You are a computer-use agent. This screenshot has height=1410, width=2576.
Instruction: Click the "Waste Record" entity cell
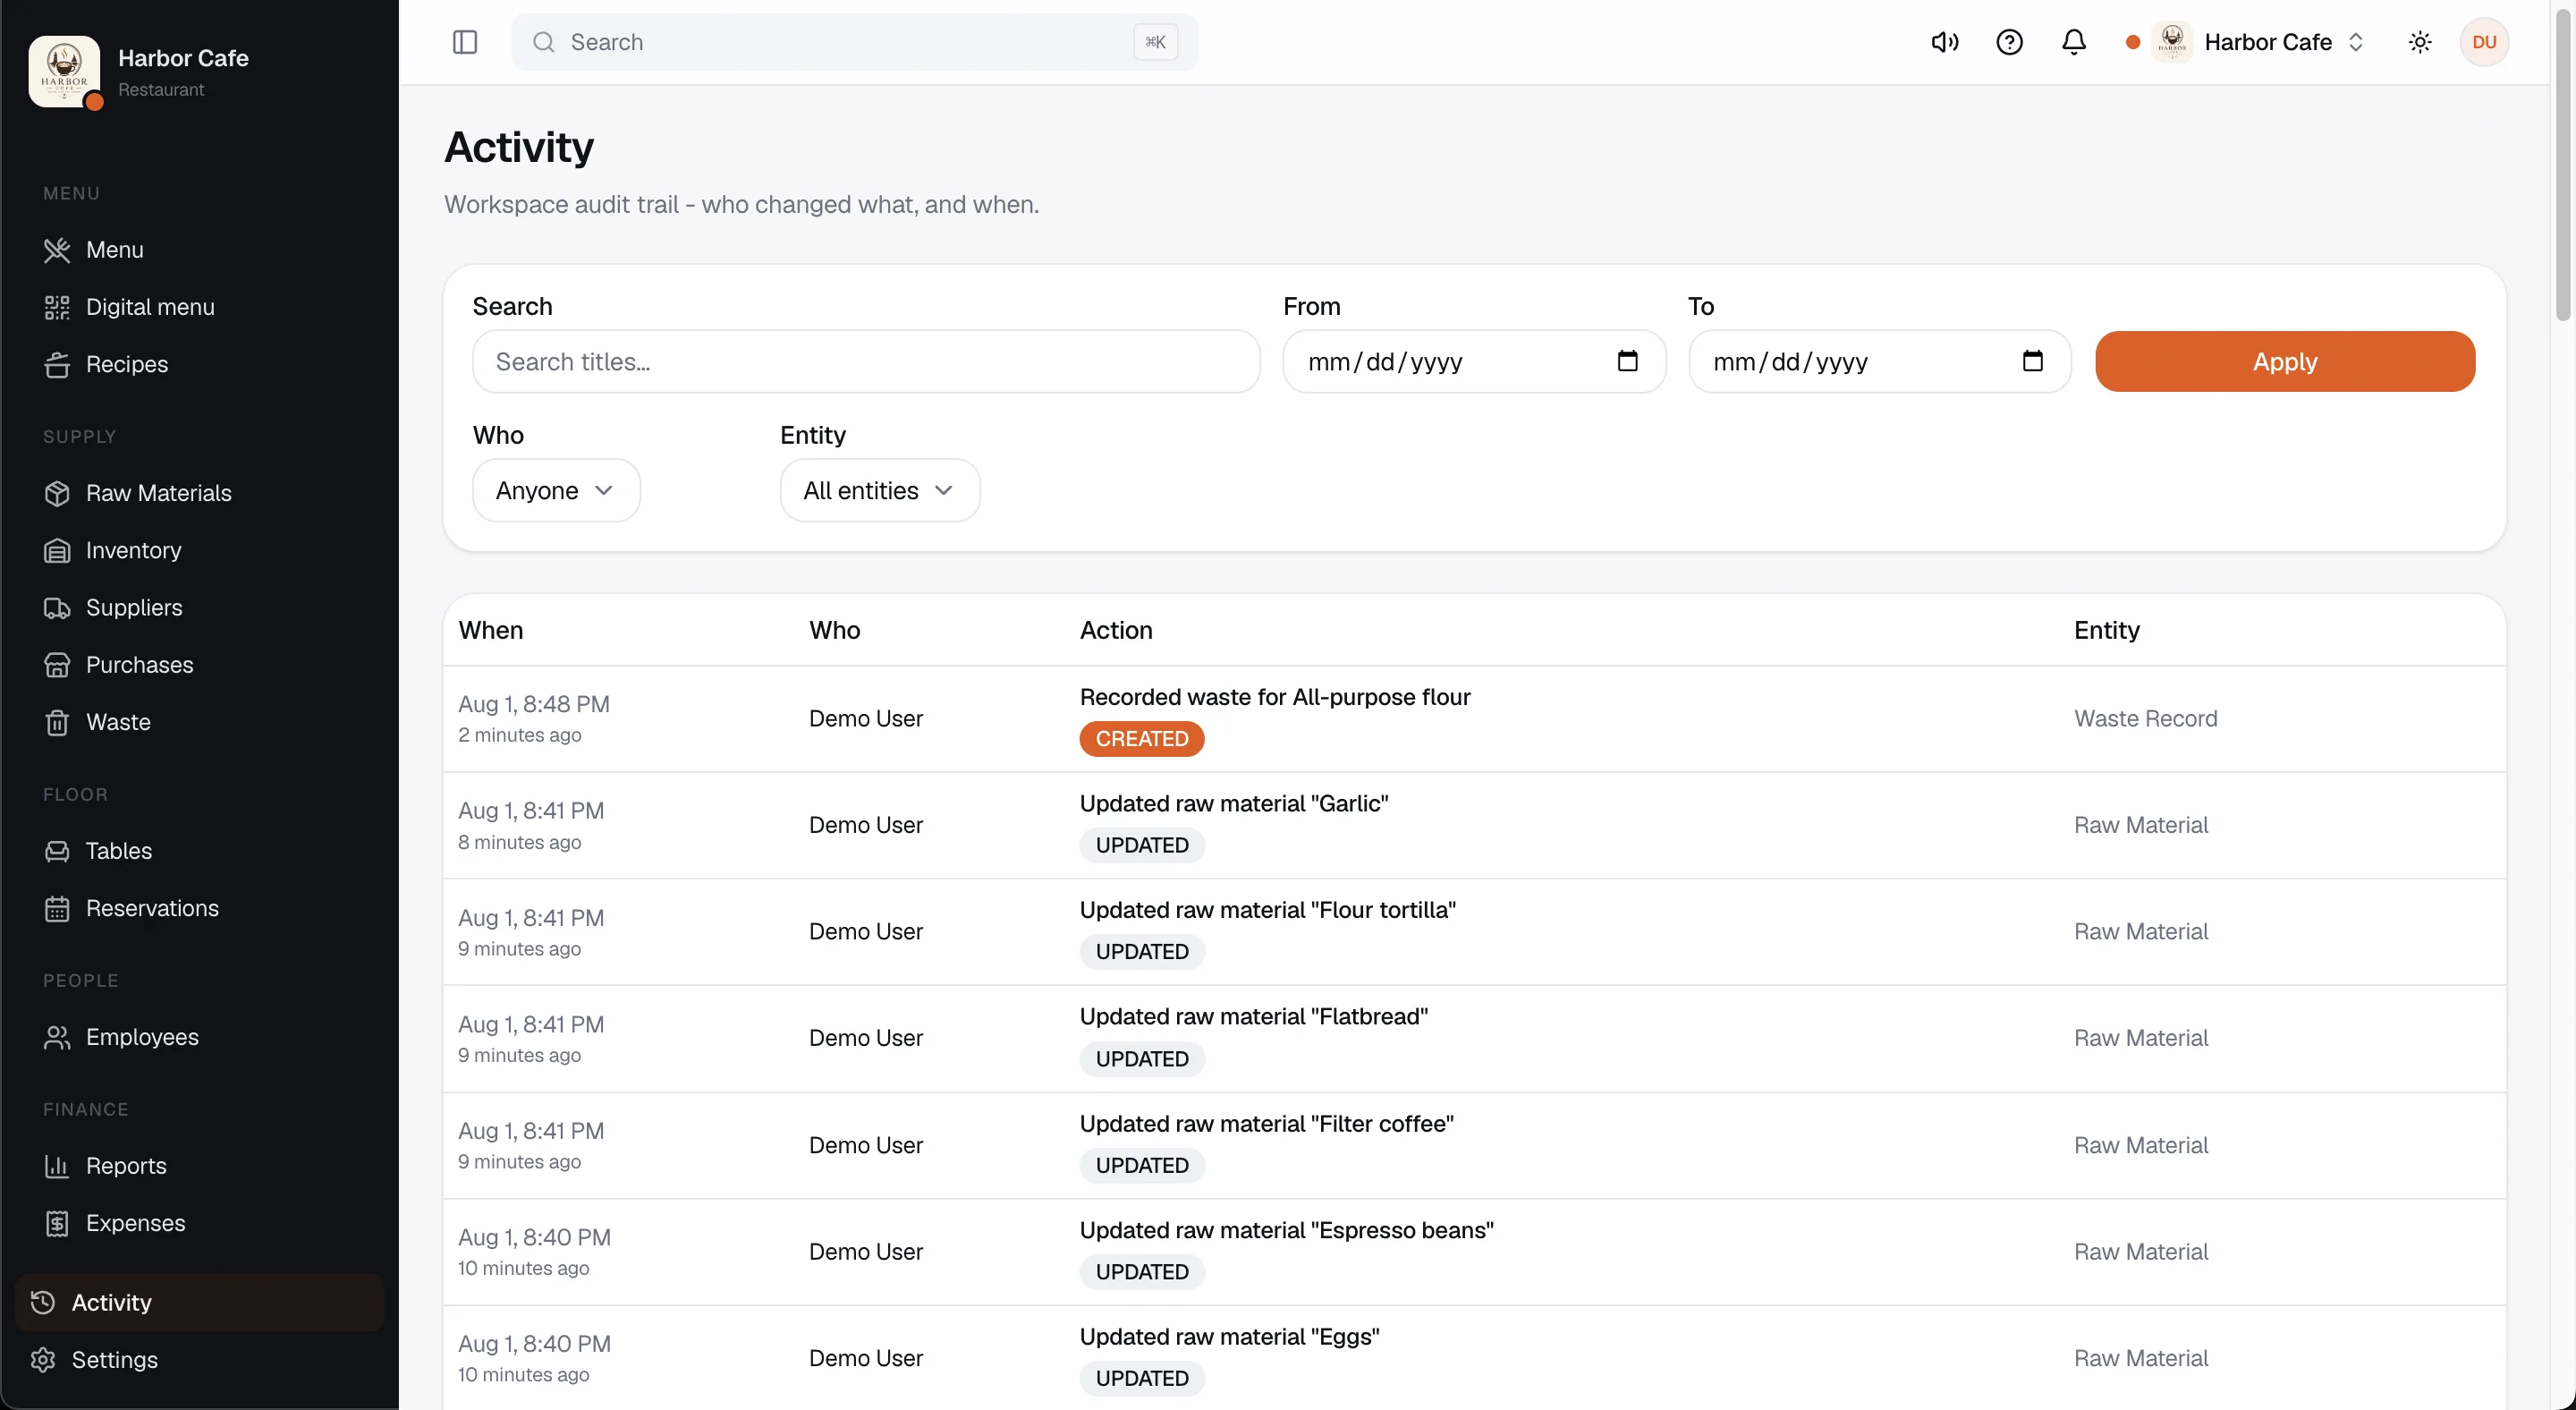click(x=2145, y=719)
